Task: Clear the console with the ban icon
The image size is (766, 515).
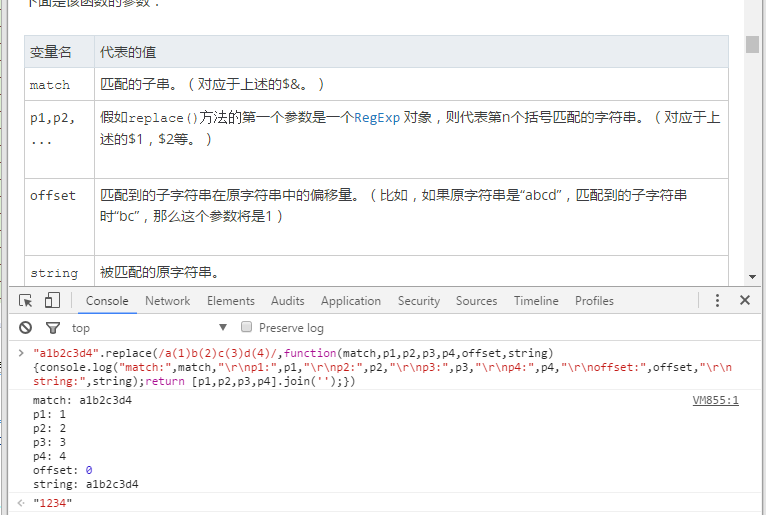Action: [25, 327]
